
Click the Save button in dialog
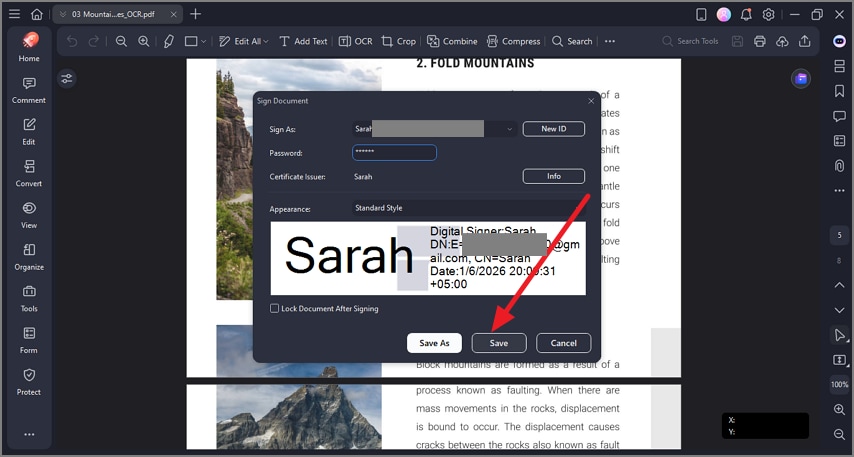point(499,343)
